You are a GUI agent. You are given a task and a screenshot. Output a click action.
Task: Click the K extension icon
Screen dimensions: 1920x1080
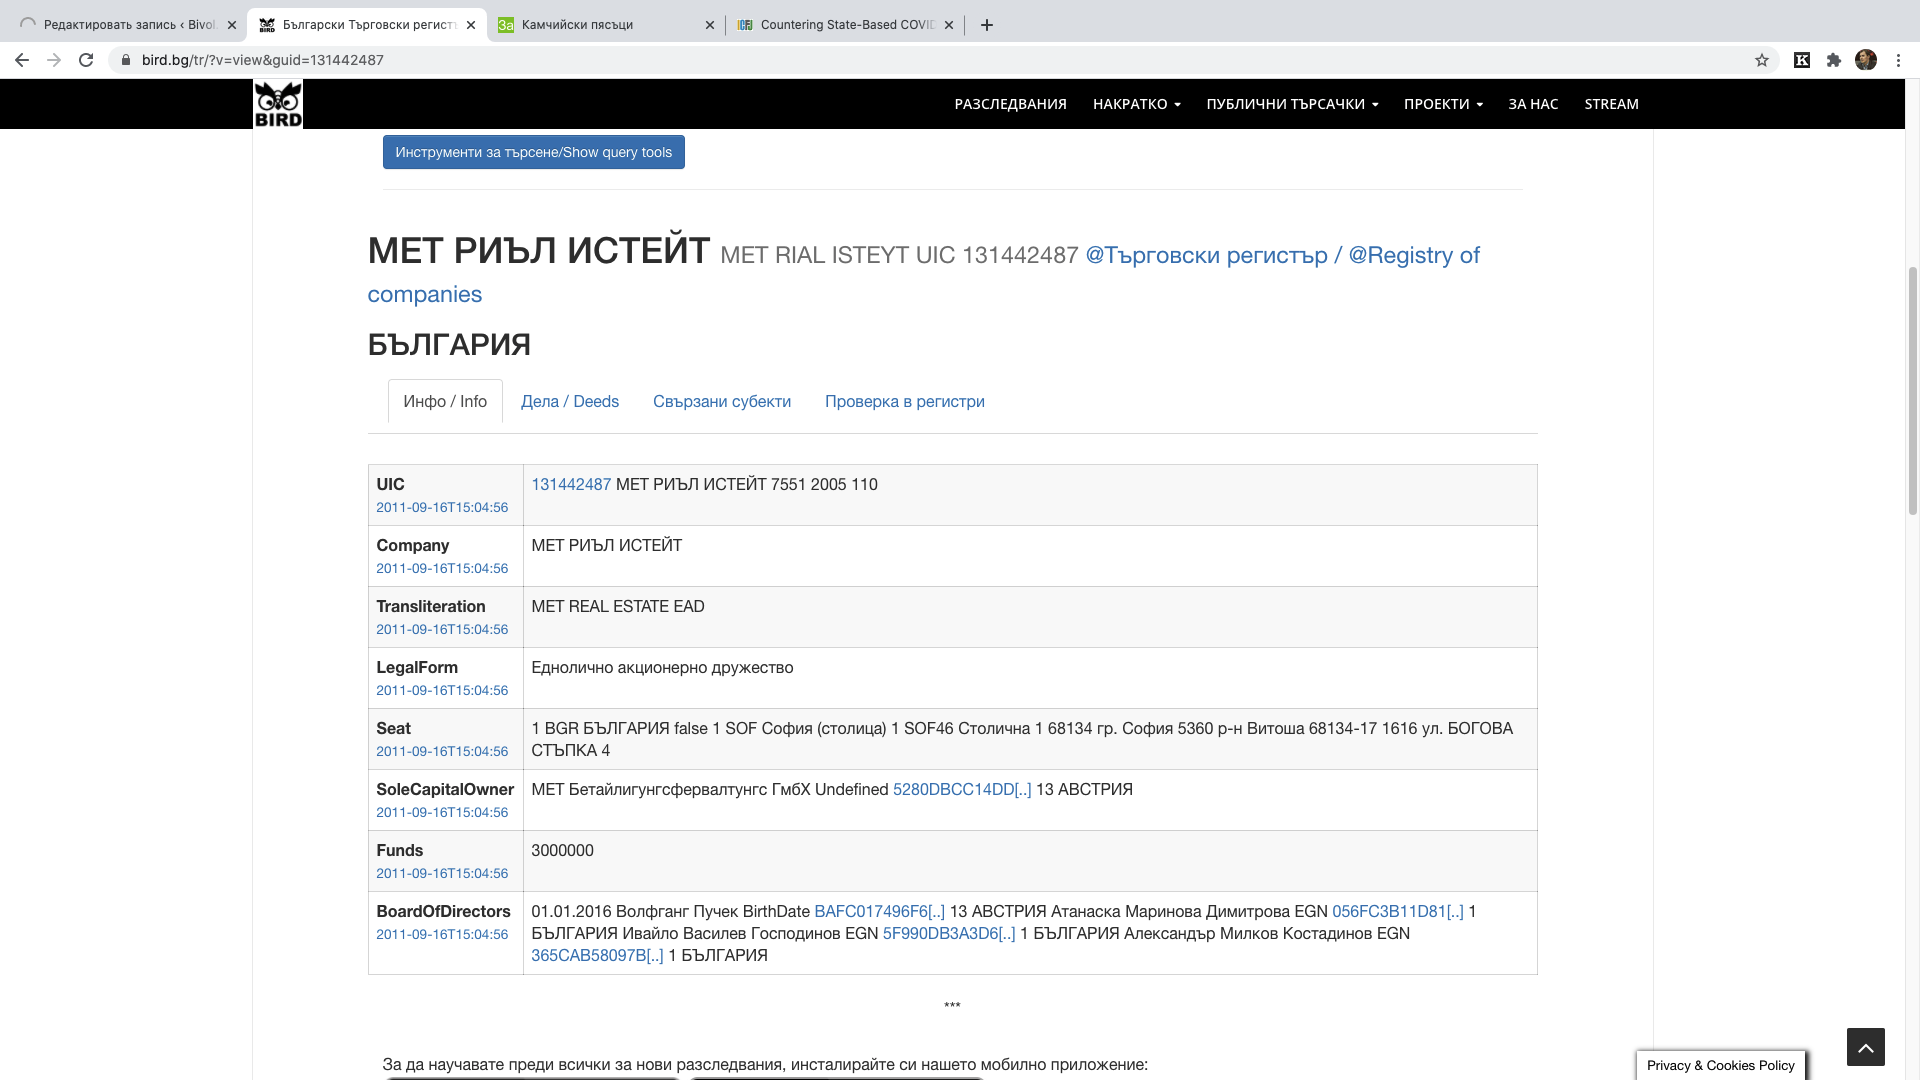pos(1802,60)
